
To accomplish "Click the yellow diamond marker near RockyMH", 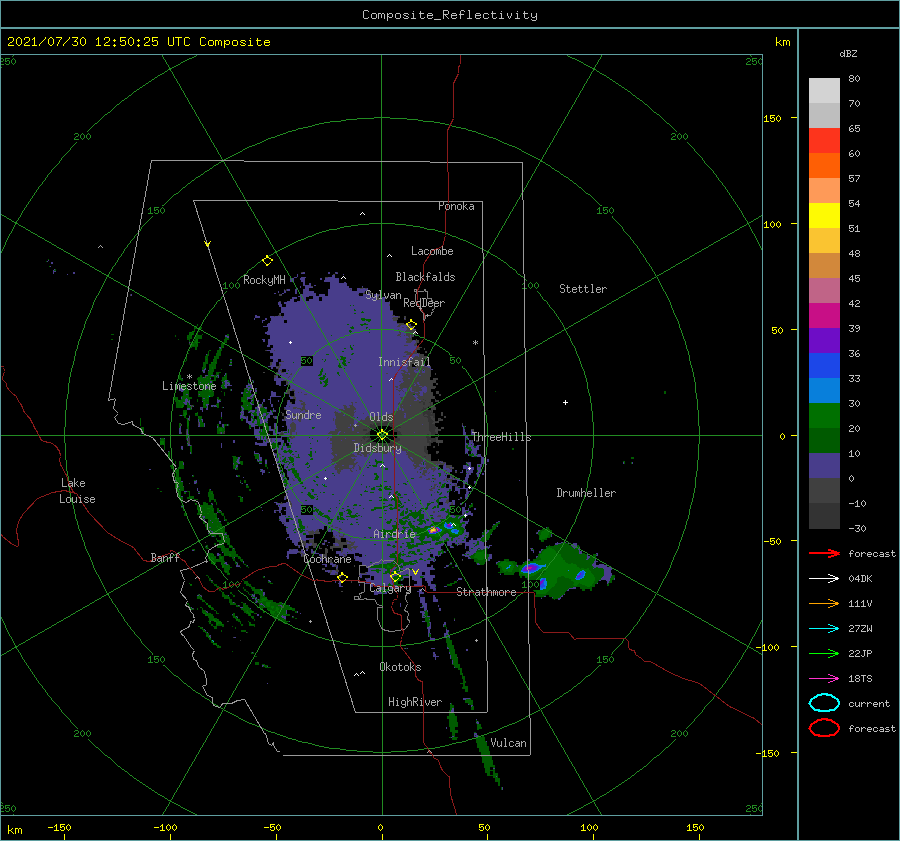I will [x=267, y=261].
